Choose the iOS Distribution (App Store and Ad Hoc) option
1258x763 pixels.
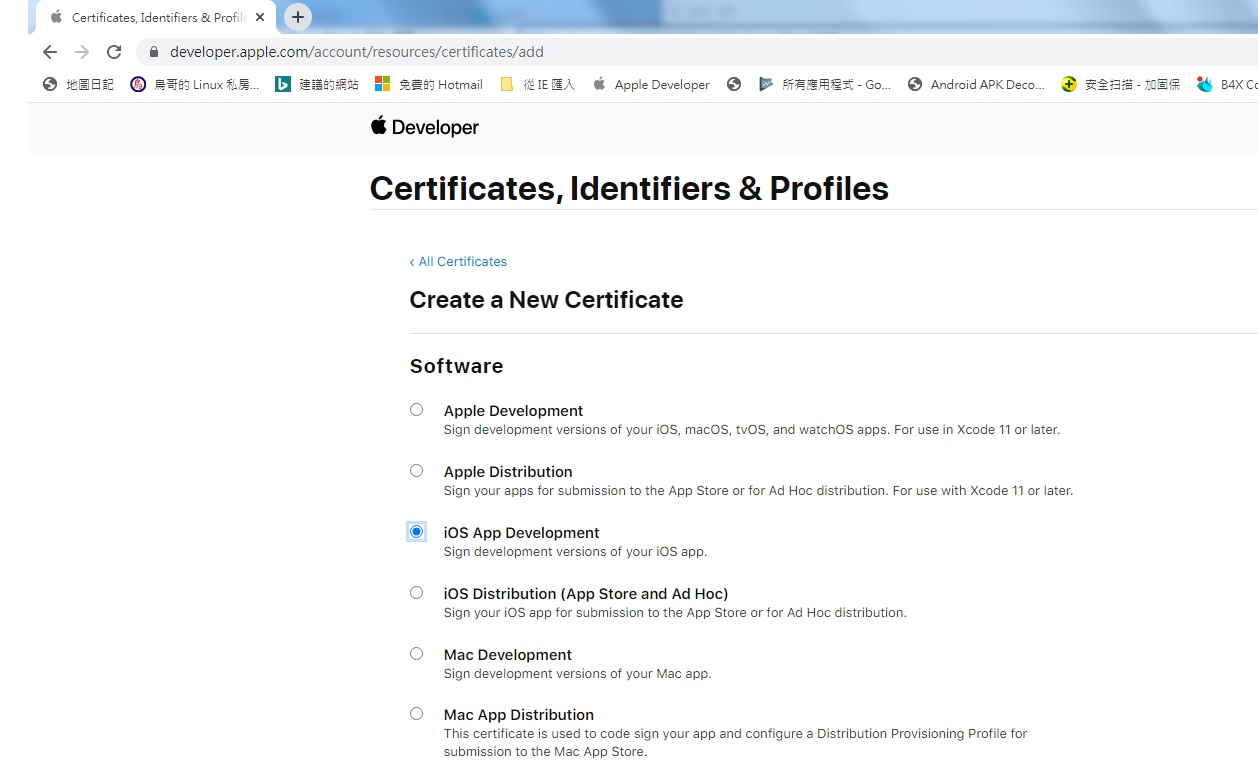coord(417,593)
